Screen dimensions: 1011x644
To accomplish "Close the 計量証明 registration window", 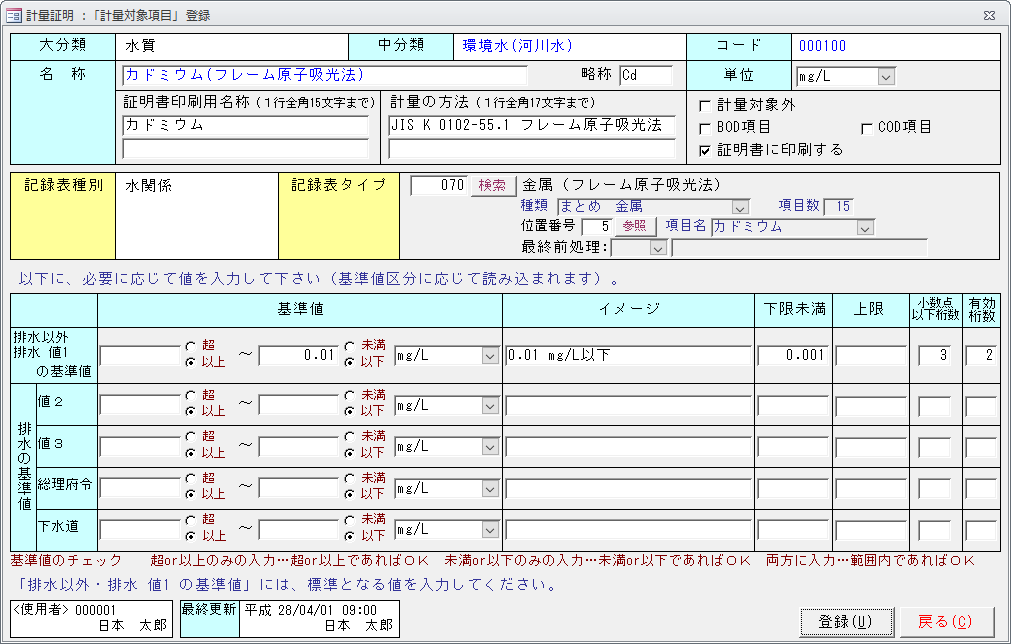I will (x=990, y=15).
